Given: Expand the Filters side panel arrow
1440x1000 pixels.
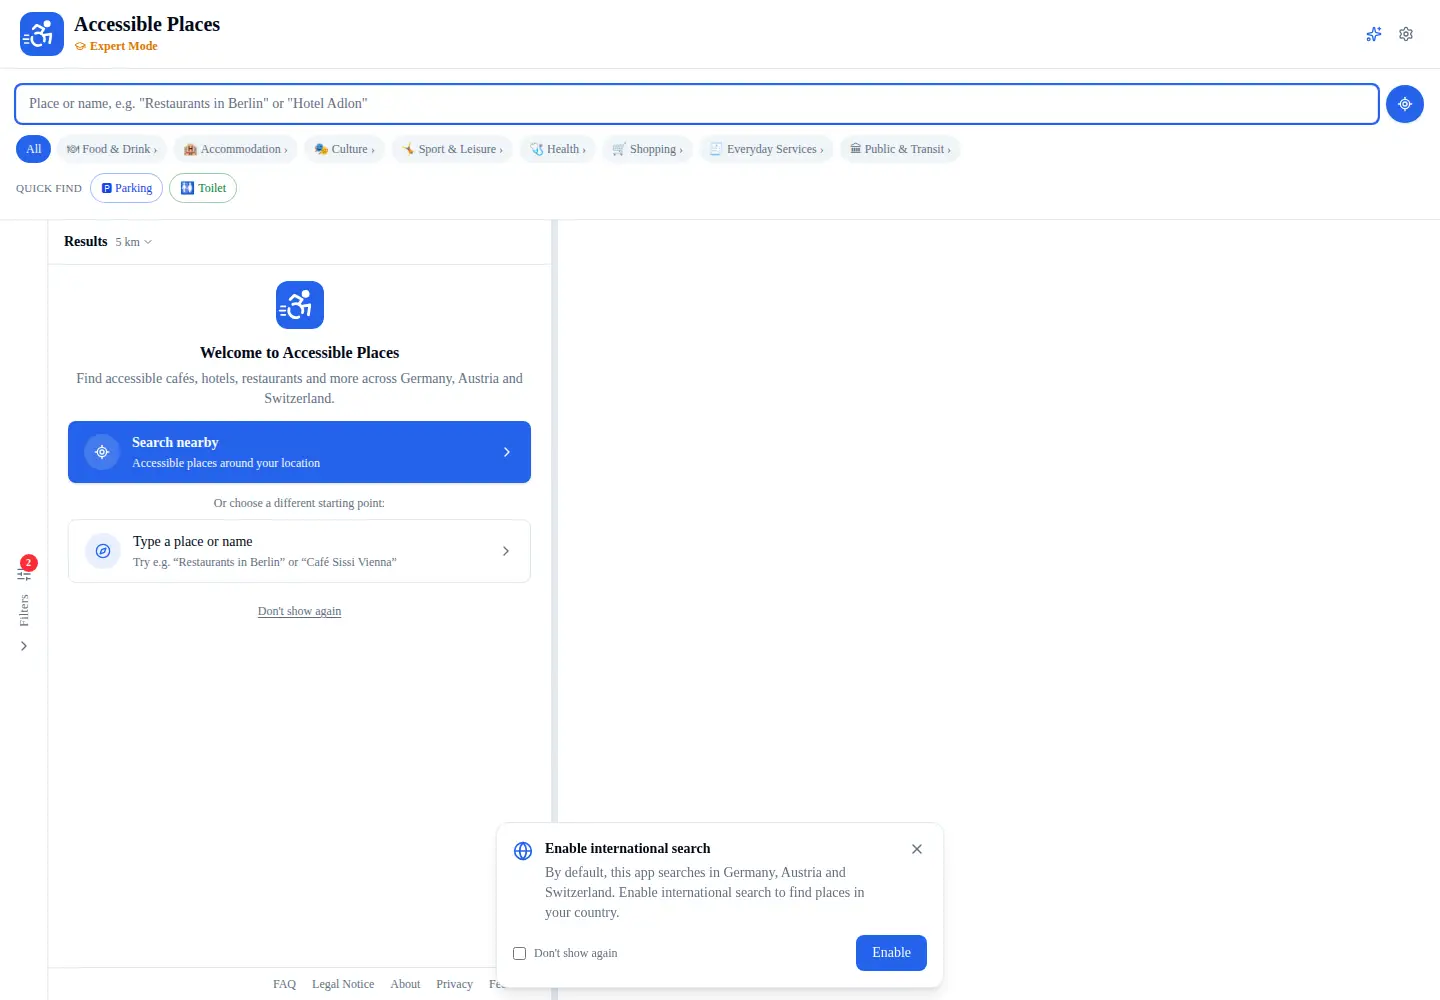Looking at the screenshot, I should tap(24, 646).
